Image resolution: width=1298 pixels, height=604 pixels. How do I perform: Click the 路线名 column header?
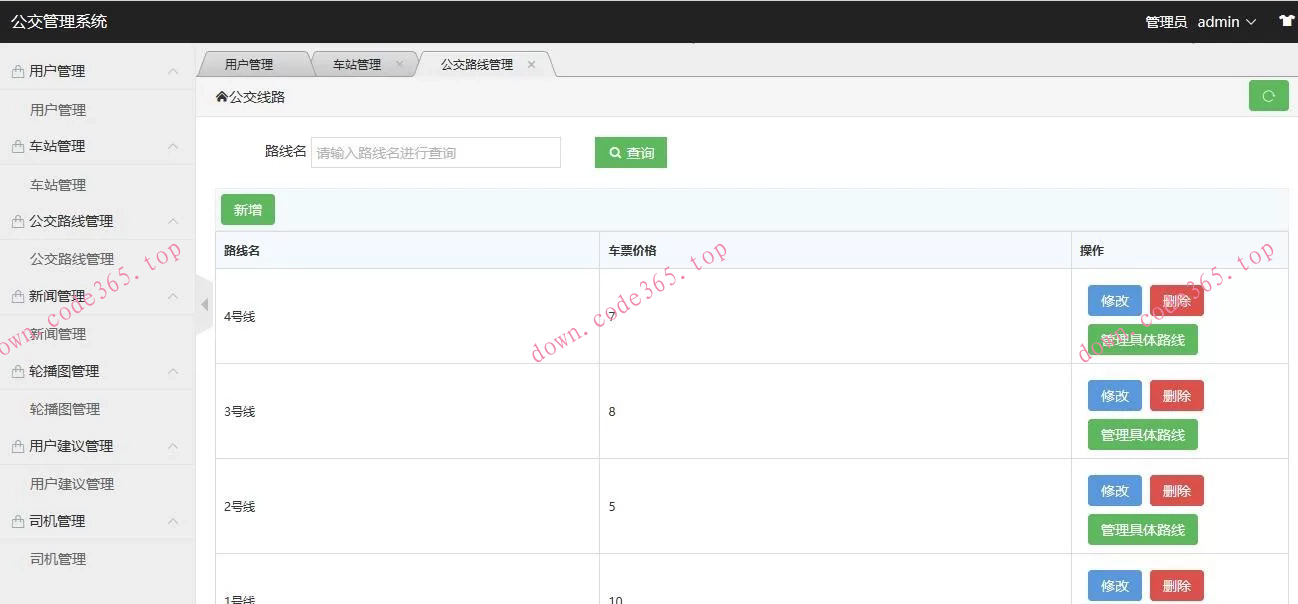[407, 250]
